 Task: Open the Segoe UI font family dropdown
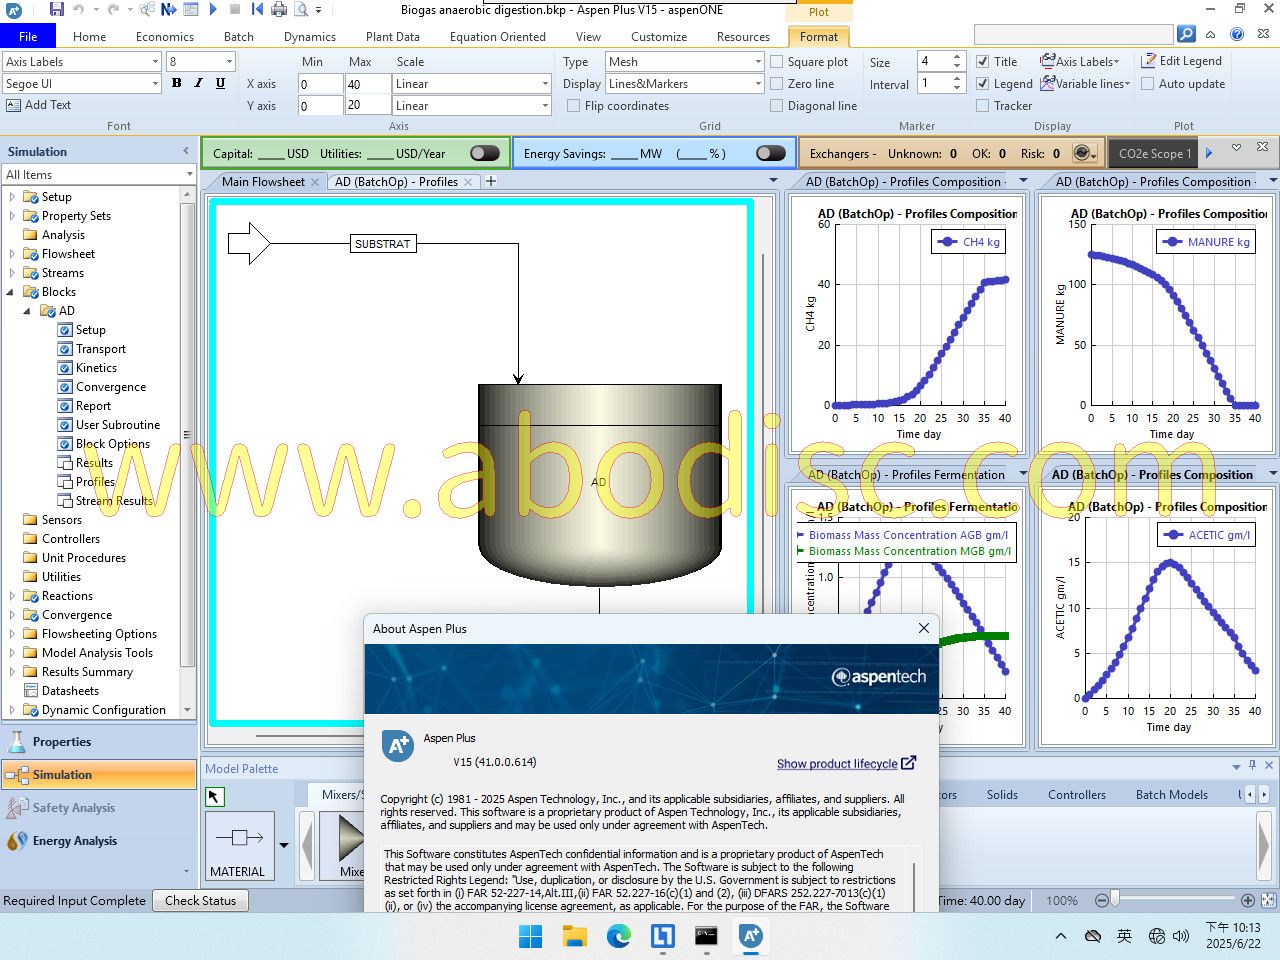tap(155, 84)
